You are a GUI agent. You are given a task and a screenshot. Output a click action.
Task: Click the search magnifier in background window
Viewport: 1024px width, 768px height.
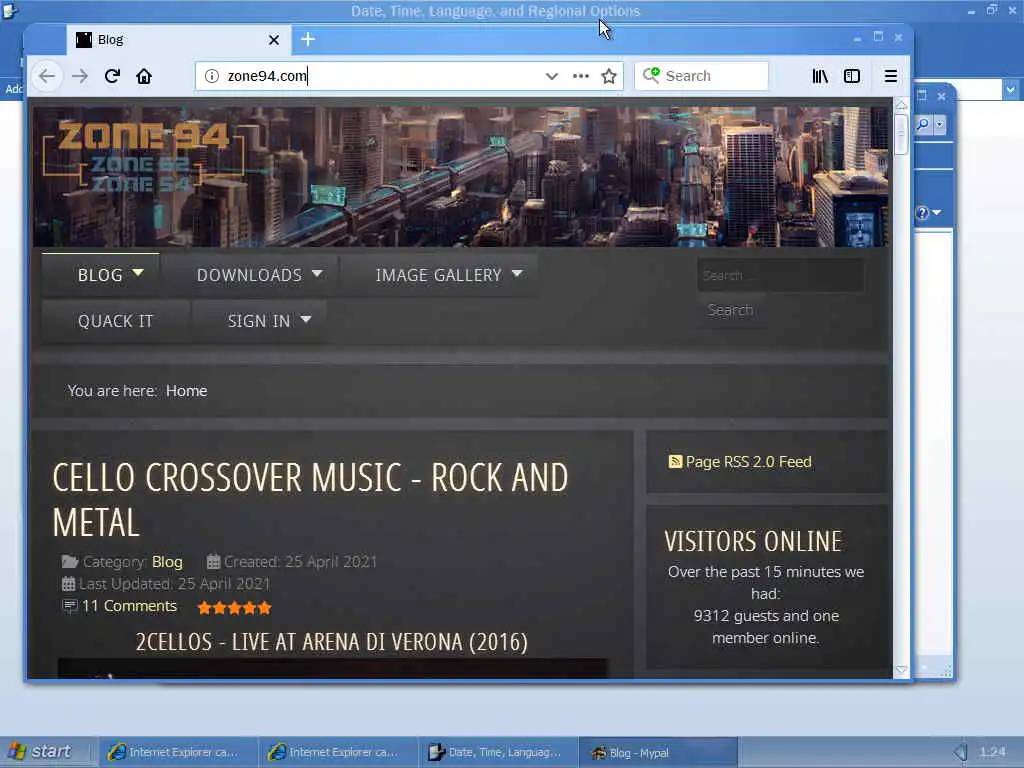[923, 124]
